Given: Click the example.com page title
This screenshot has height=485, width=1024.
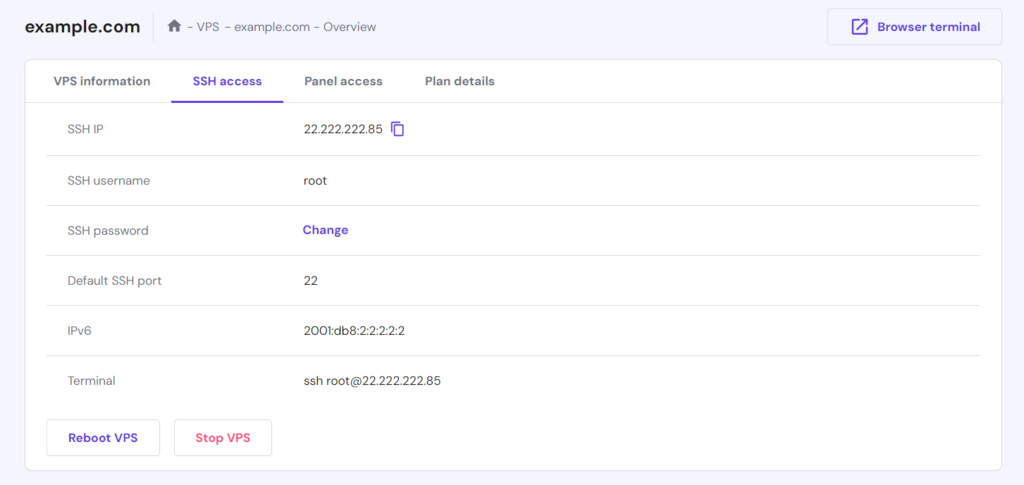Looking at the screenshot, I should click(82, 27).
